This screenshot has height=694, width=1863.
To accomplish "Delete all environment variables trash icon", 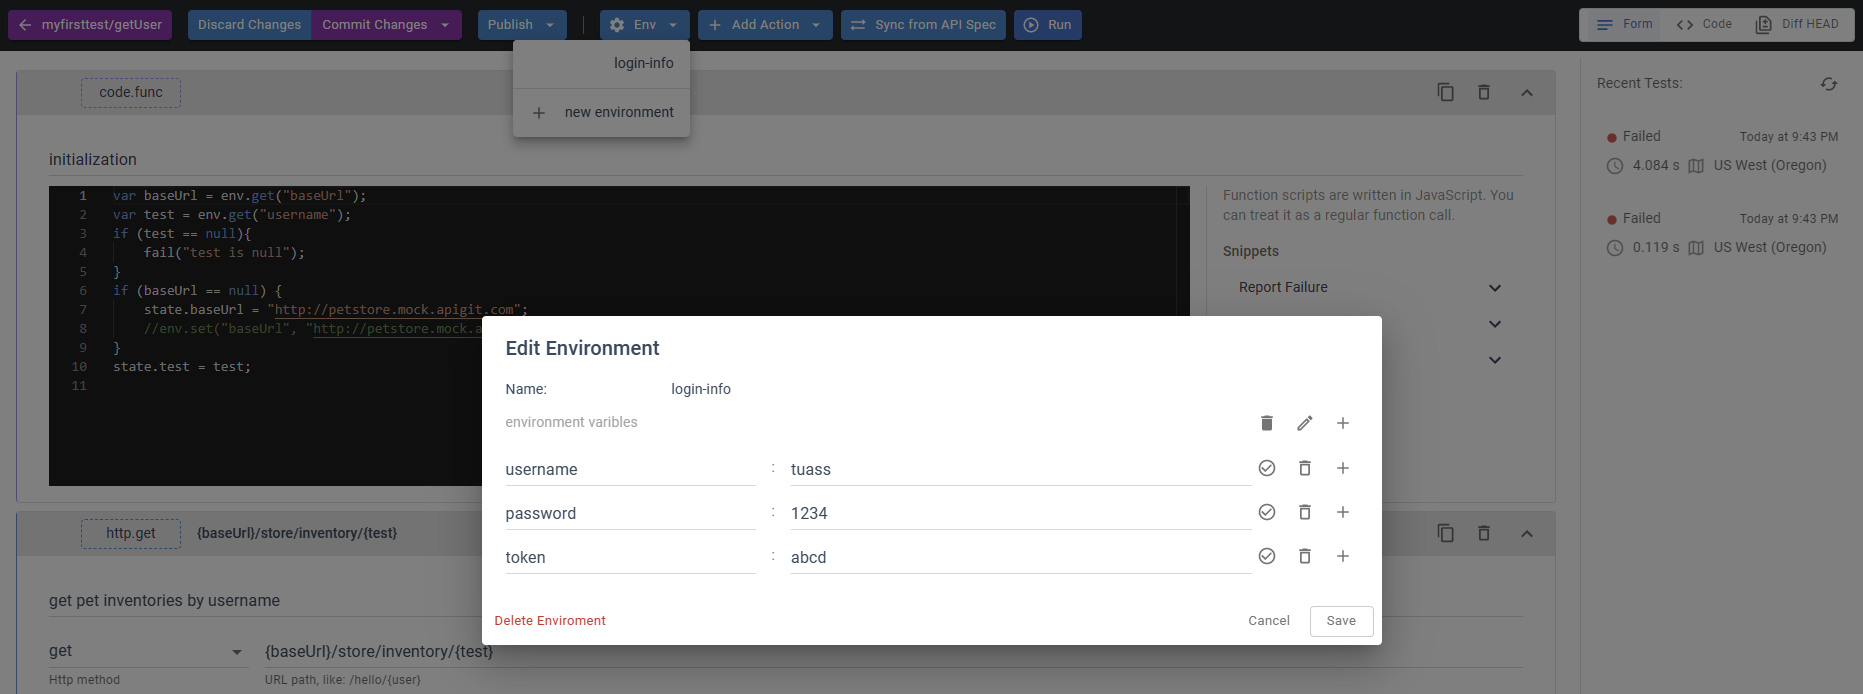I will pos(1267,423).
